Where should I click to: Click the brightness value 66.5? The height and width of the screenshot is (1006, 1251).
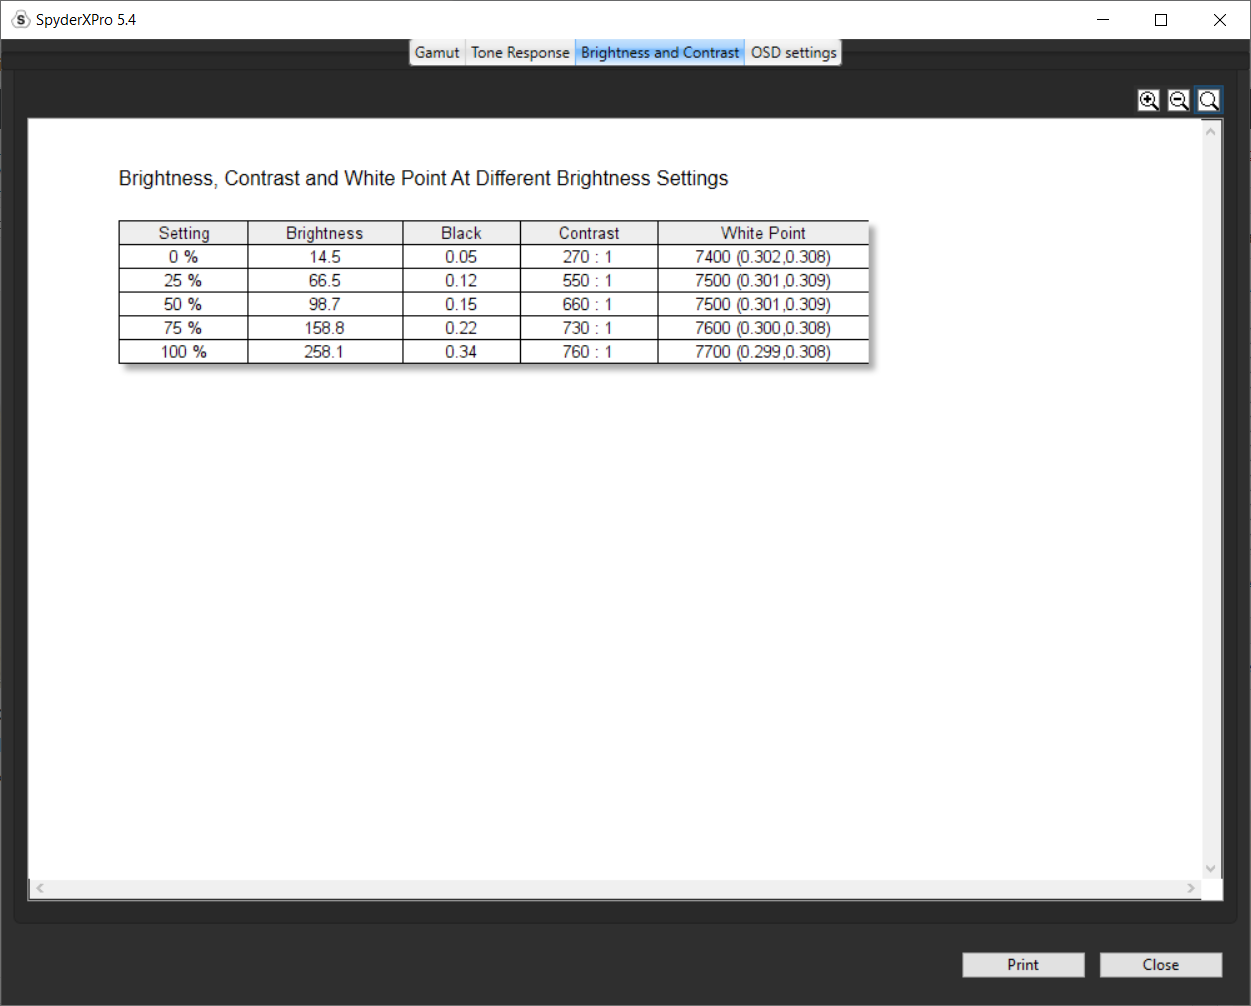pos(325,281)
